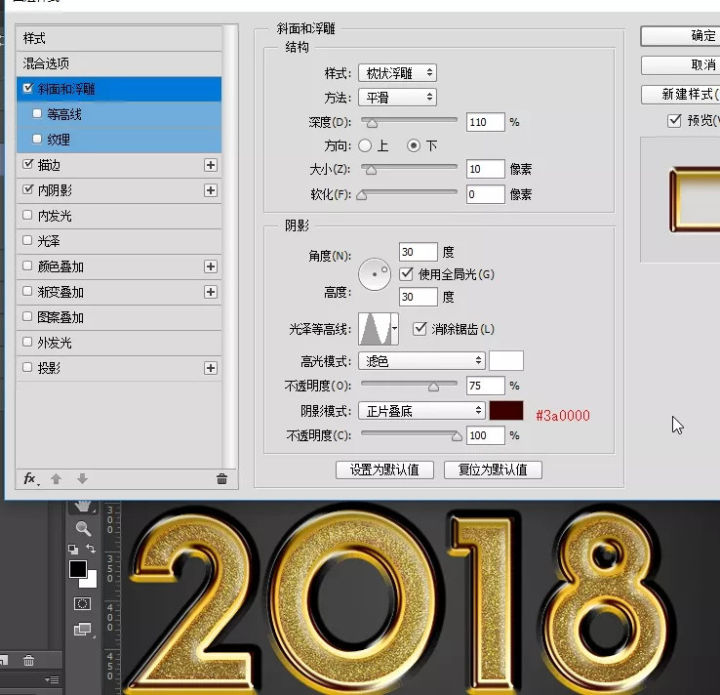Viewport: 720px width, 695px height.
Task: Select the Zoom tool in the toolbar
Action: (x=83, y=528)
